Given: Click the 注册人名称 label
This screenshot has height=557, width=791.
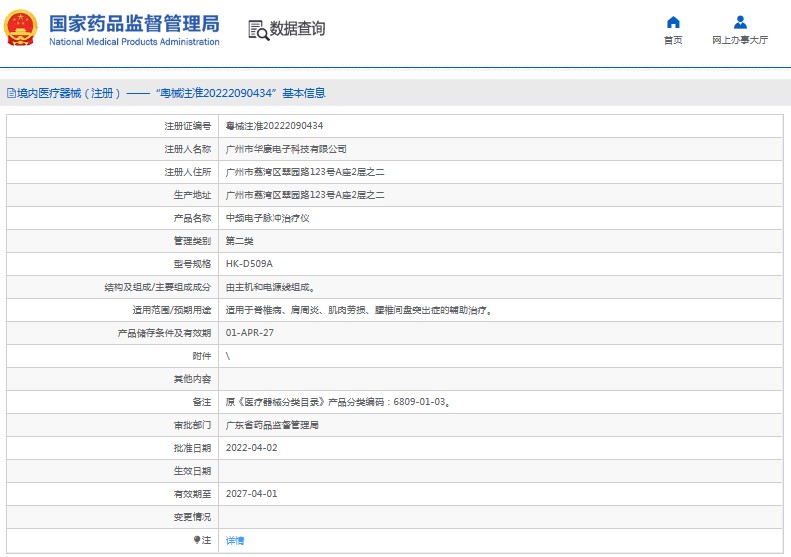Looking at the screenshot, I should pyautogui.click(x=188, y=149).
